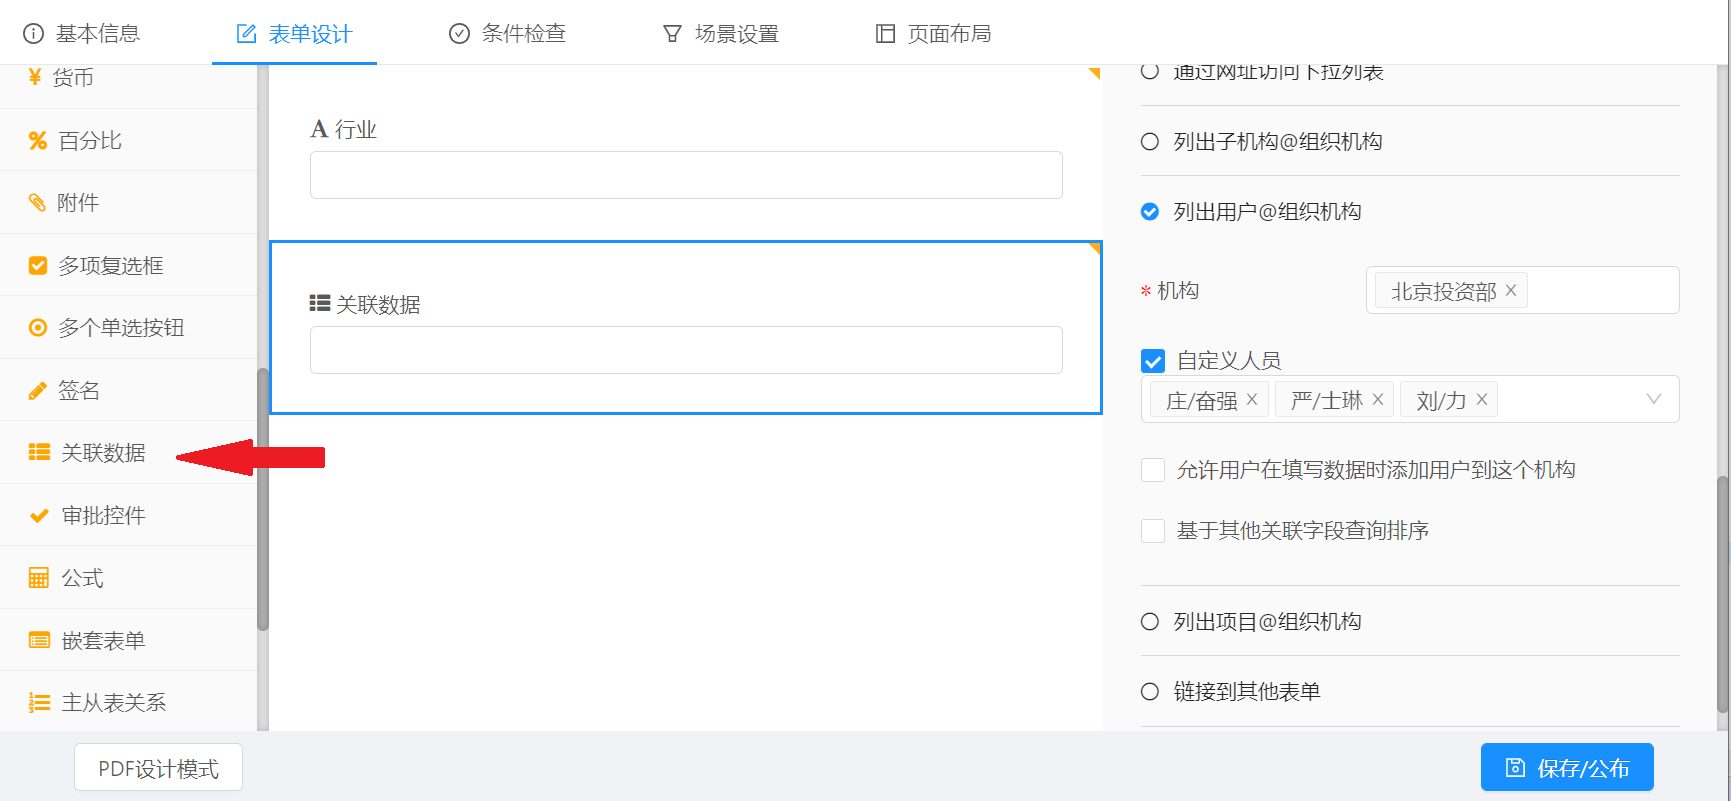Click the left component panel scrollbar
1731x801 pixels.
263,500
